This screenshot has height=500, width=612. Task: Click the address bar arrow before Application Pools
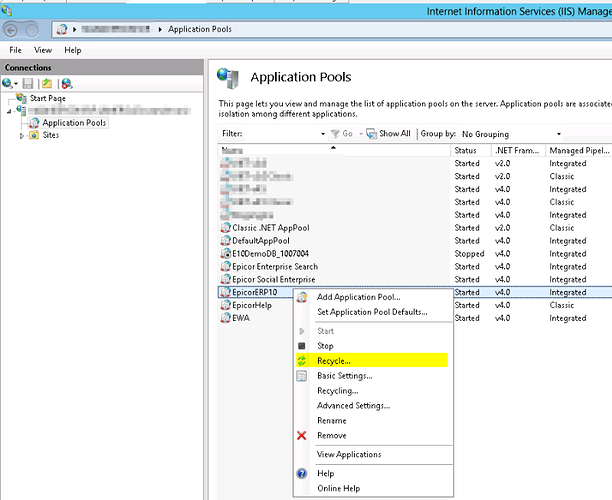point(160,29)
